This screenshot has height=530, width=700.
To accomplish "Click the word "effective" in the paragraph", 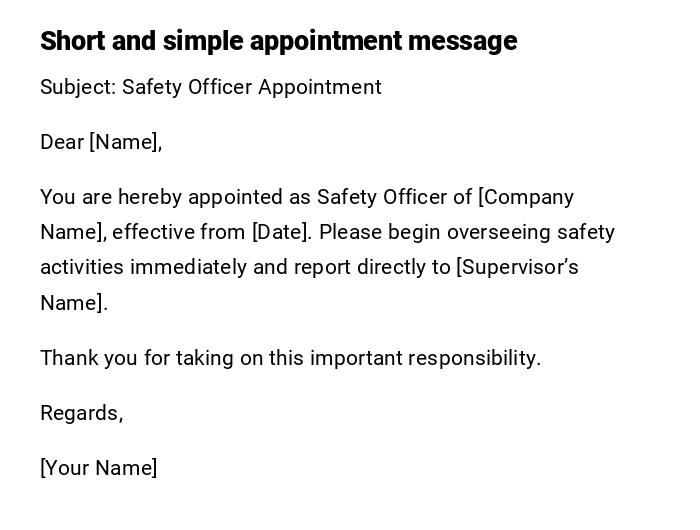I will tap(154, 232).
